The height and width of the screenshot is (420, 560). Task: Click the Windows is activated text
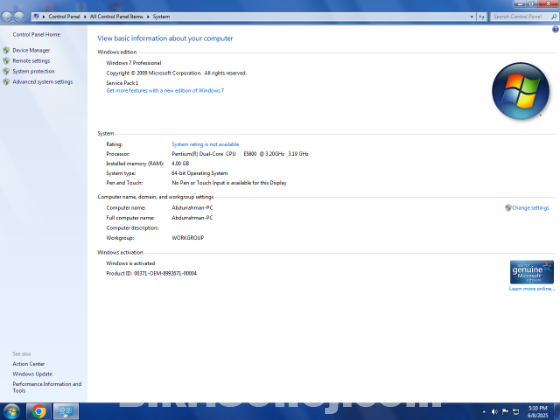pyautogui.click(x=131, y=263)
